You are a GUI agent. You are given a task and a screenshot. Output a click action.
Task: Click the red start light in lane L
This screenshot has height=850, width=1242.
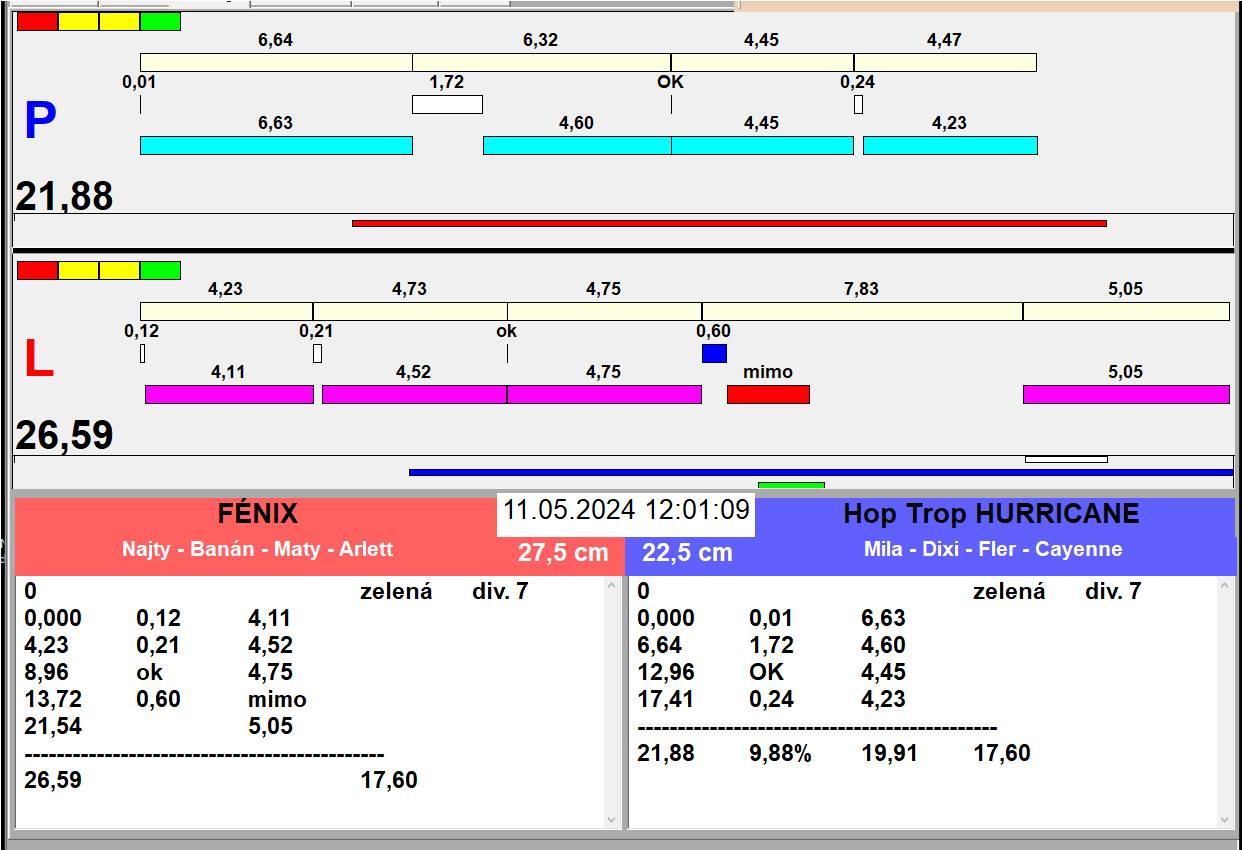[37, 270]
